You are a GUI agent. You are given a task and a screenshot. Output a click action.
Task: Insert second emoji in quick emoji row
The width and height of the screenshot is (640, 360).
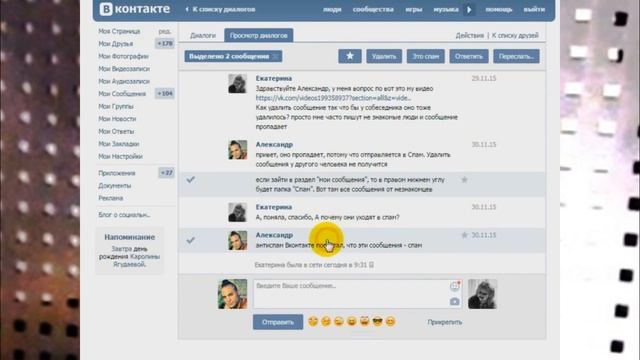click(326, 322)
